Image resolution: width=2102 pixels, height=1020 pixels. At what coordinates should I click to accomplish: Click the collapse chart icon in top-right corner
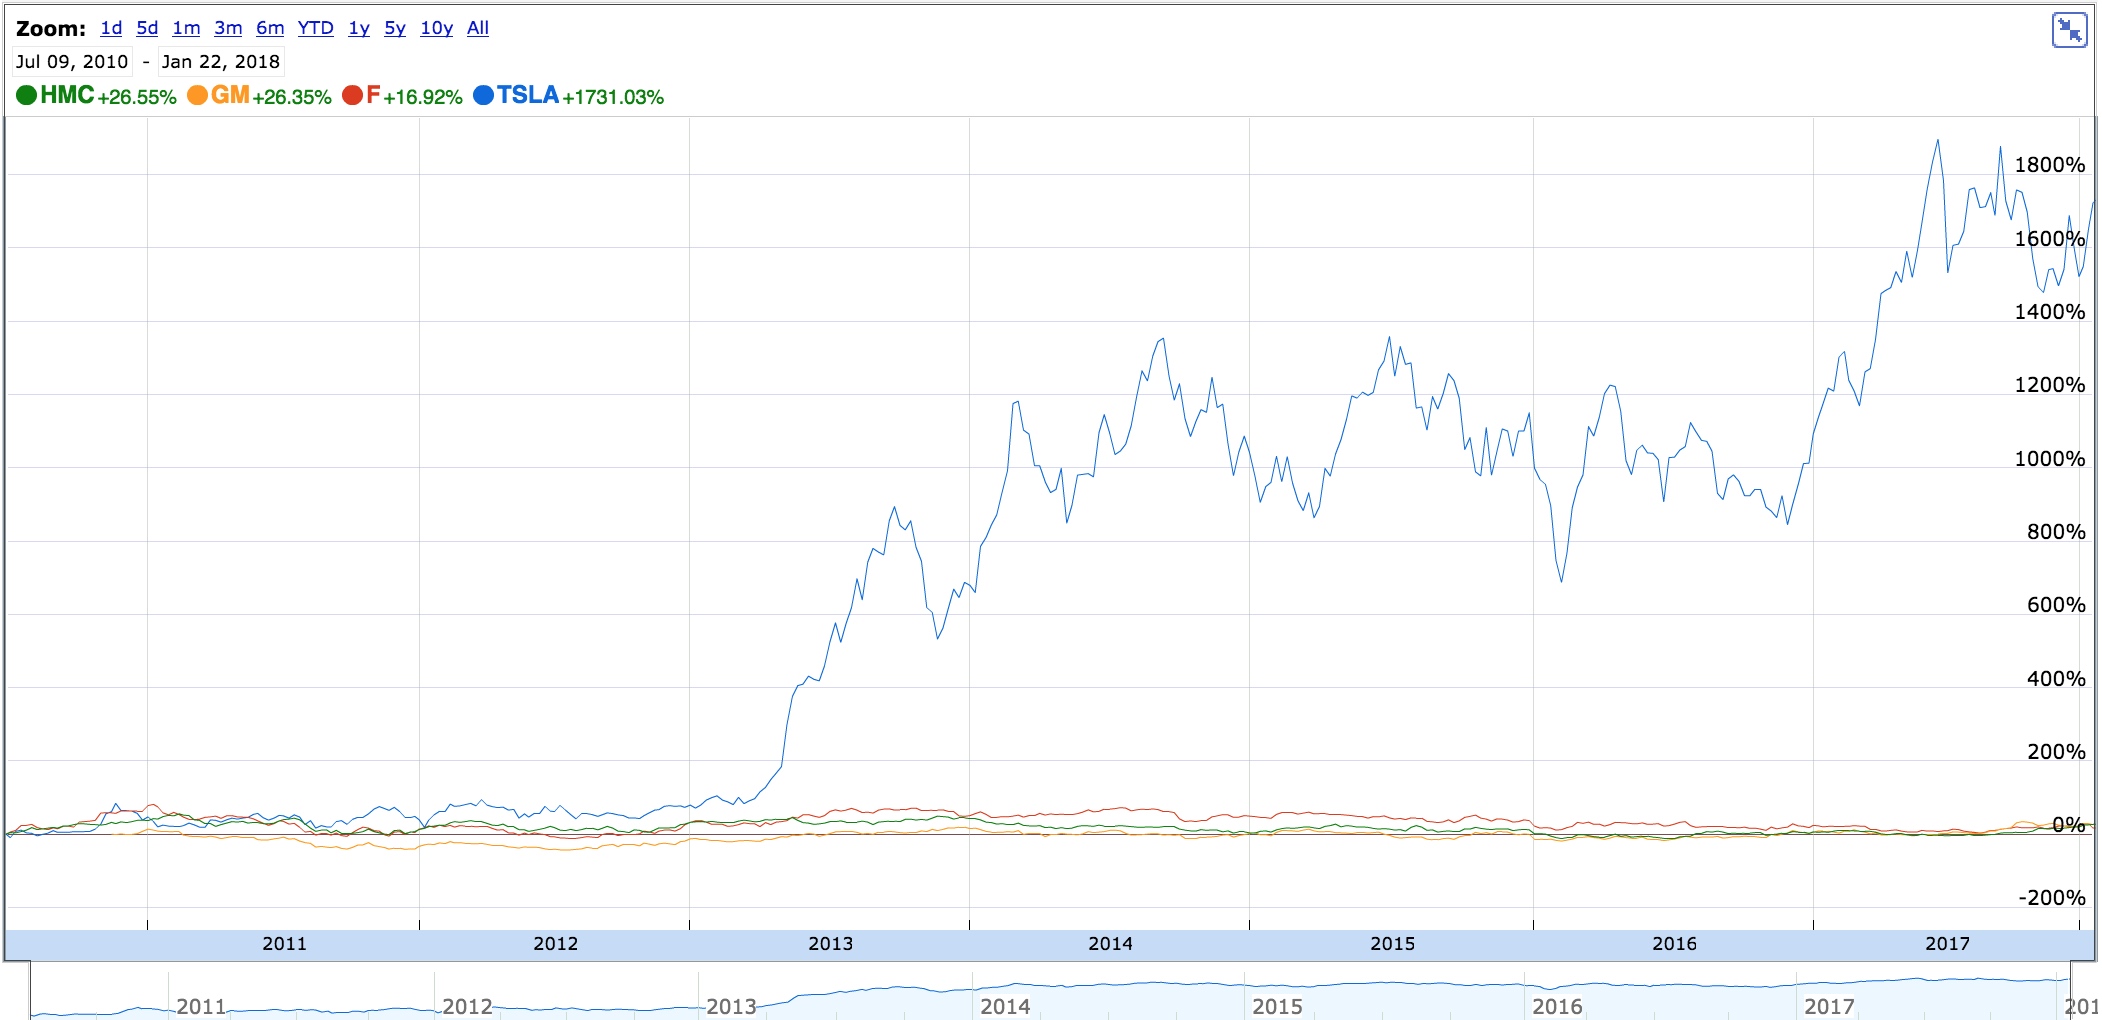[x=2069, y=30]
